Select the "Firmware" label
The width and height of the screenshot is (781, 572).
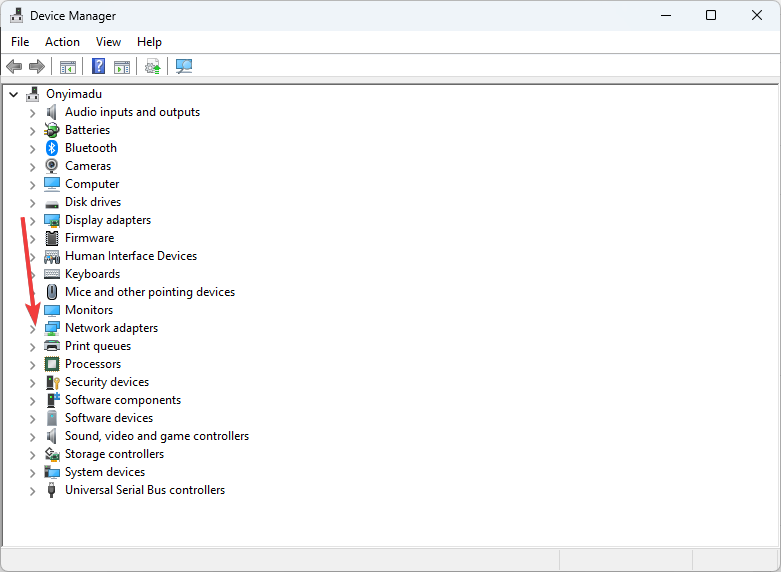click(x=90, y=238)
